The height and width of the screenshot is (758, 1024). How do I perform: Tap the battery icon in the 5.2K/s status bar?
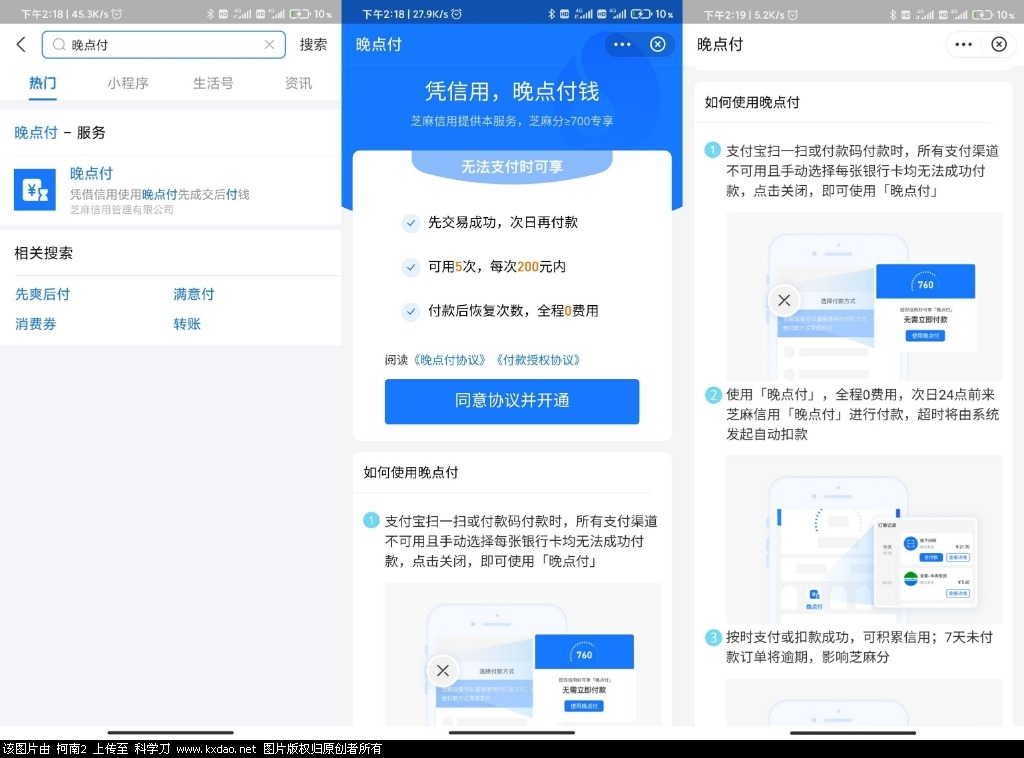pos(982,14)
